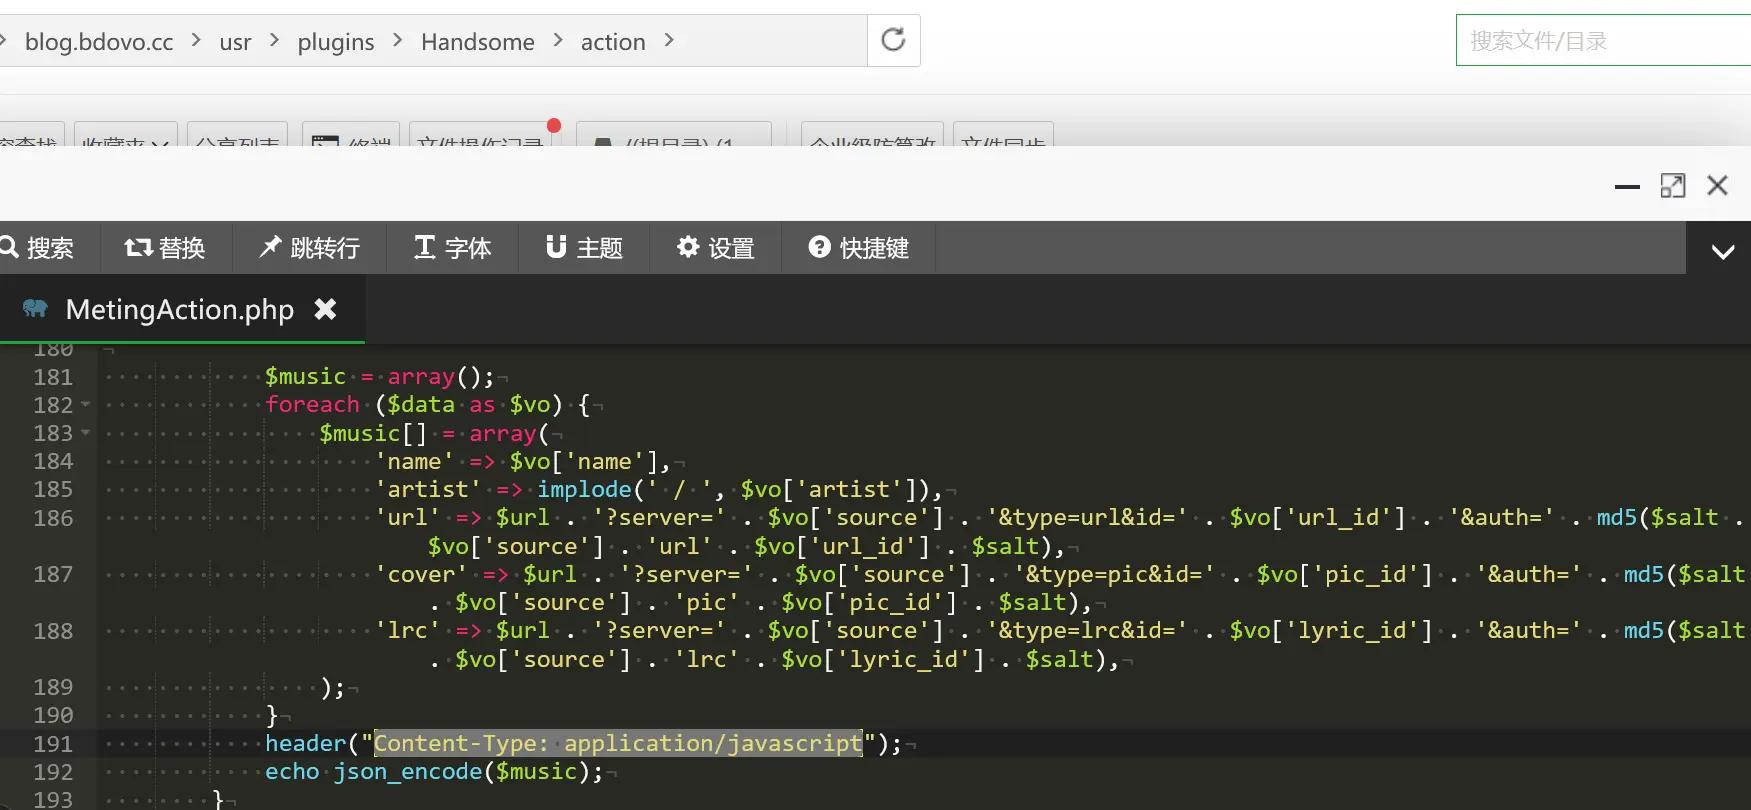The width and height of the screenshot is (1751, 810).
Task: Maximize the editor window
Action: coord(1672,186)
